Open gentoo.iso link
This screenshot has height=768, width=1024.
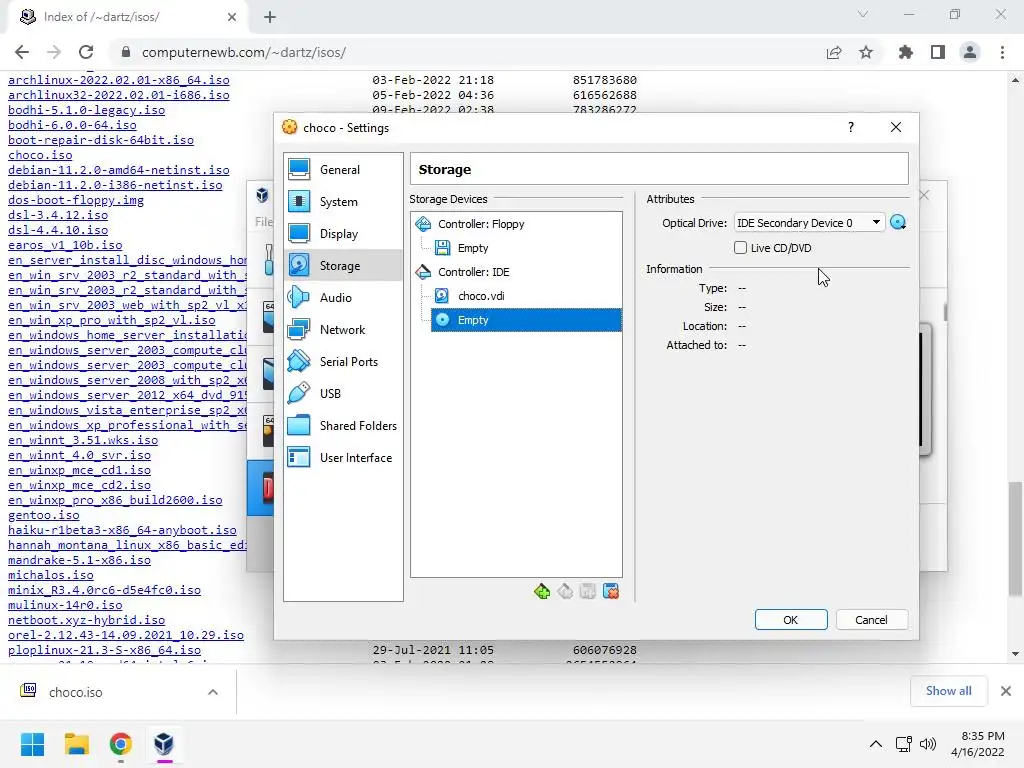pos(44,515)
